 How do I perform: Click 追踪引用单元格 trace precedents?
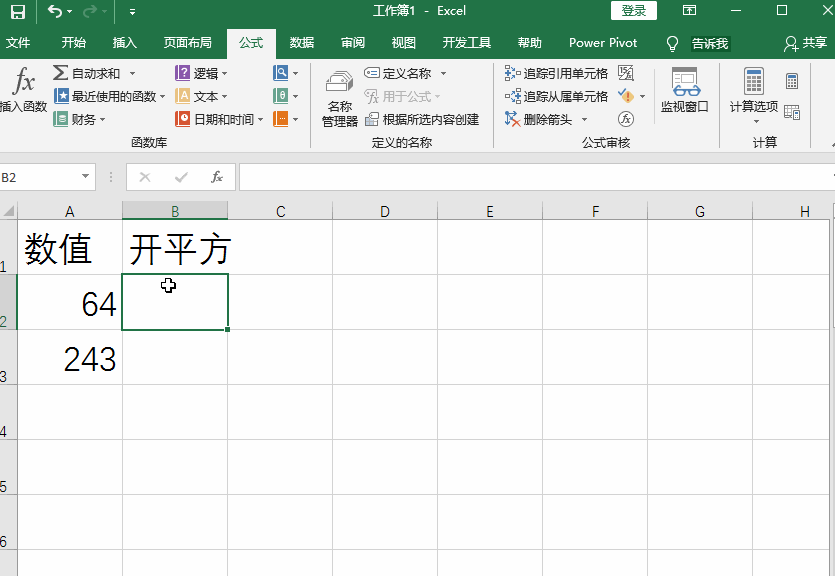tap(556, 73)
